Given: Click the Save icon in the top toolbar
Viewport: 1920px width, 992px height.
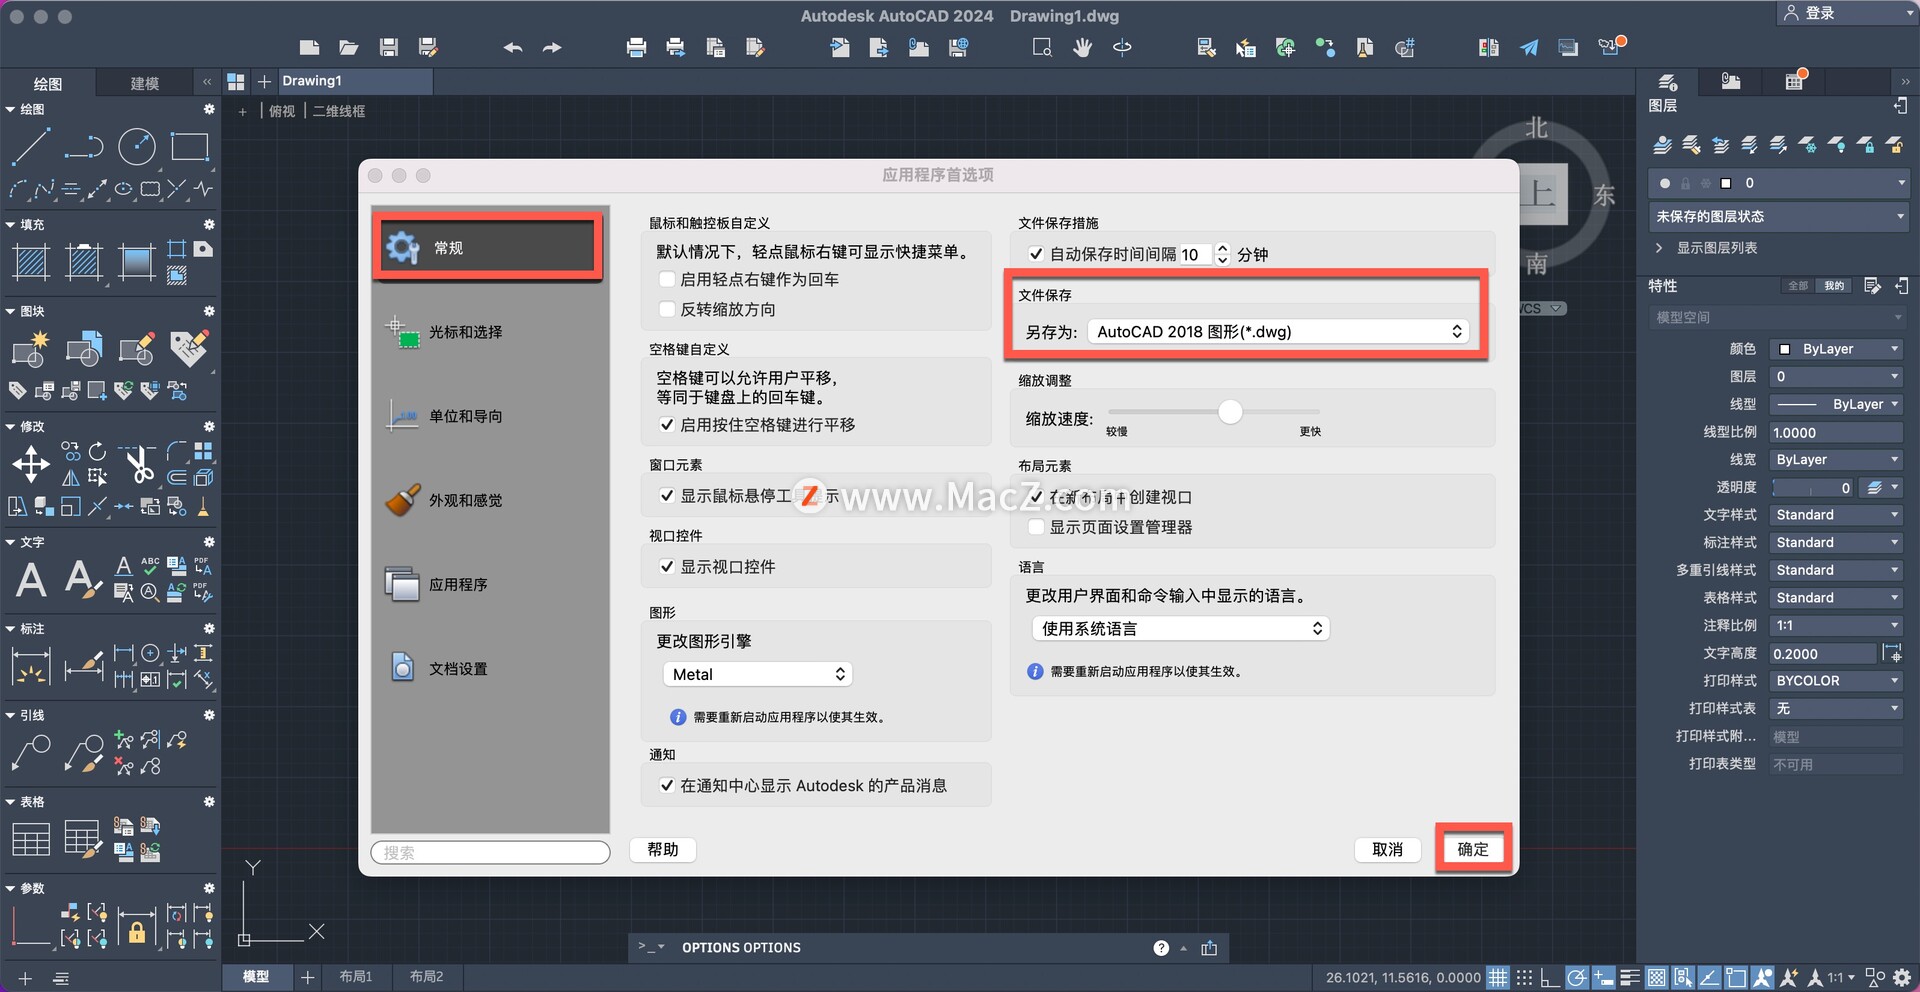Looking at the screenshot, I should coord(389,47).
